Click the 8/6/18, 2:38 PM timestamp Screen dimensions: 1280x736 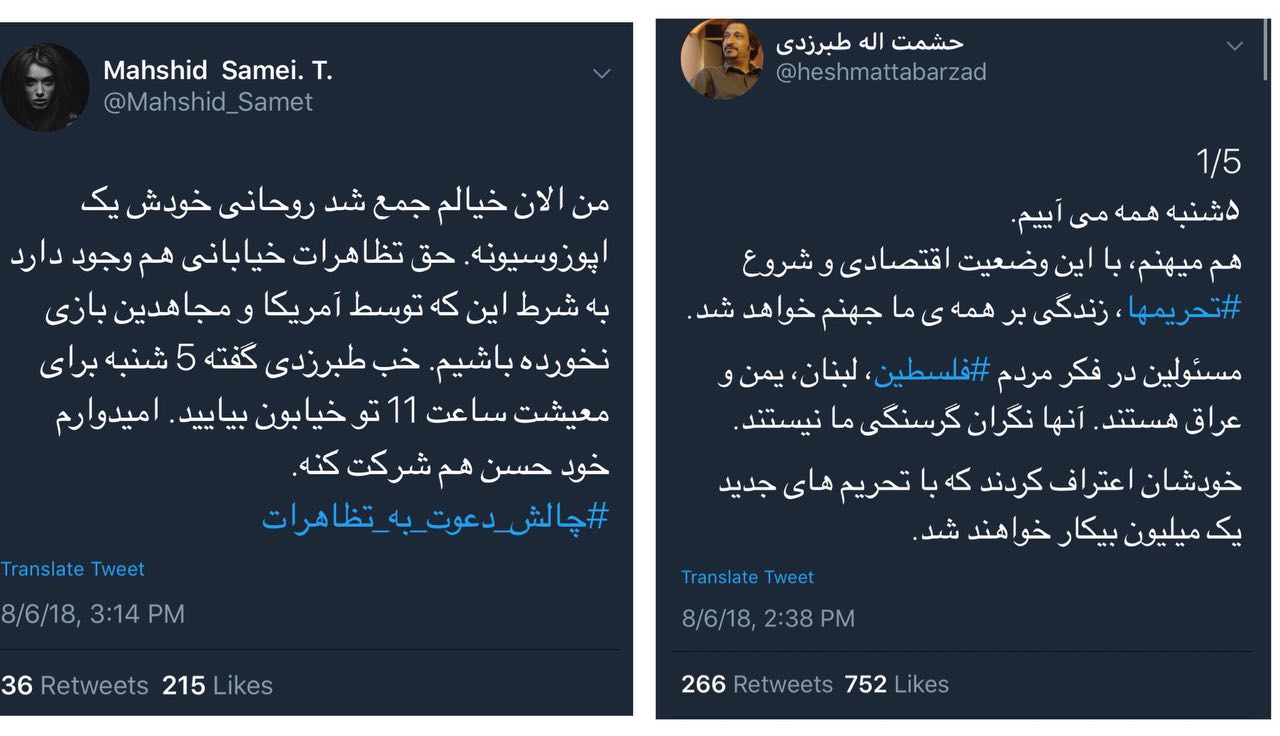click(768, 618)
